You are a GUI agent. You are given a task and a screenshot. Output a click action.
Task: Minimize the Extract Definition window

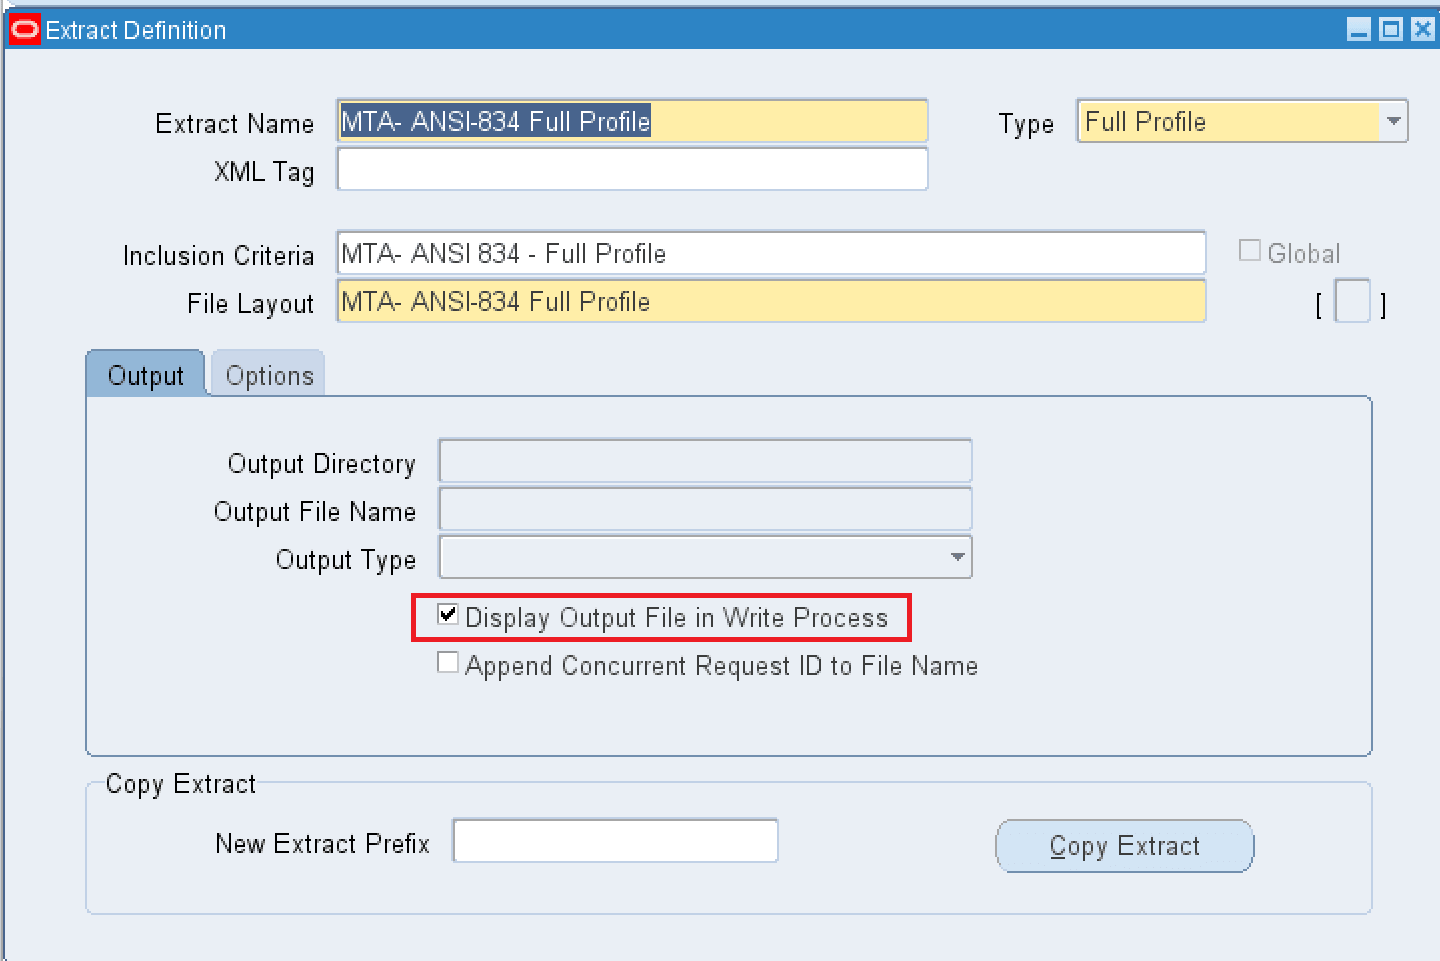[x=1358, y=29]
